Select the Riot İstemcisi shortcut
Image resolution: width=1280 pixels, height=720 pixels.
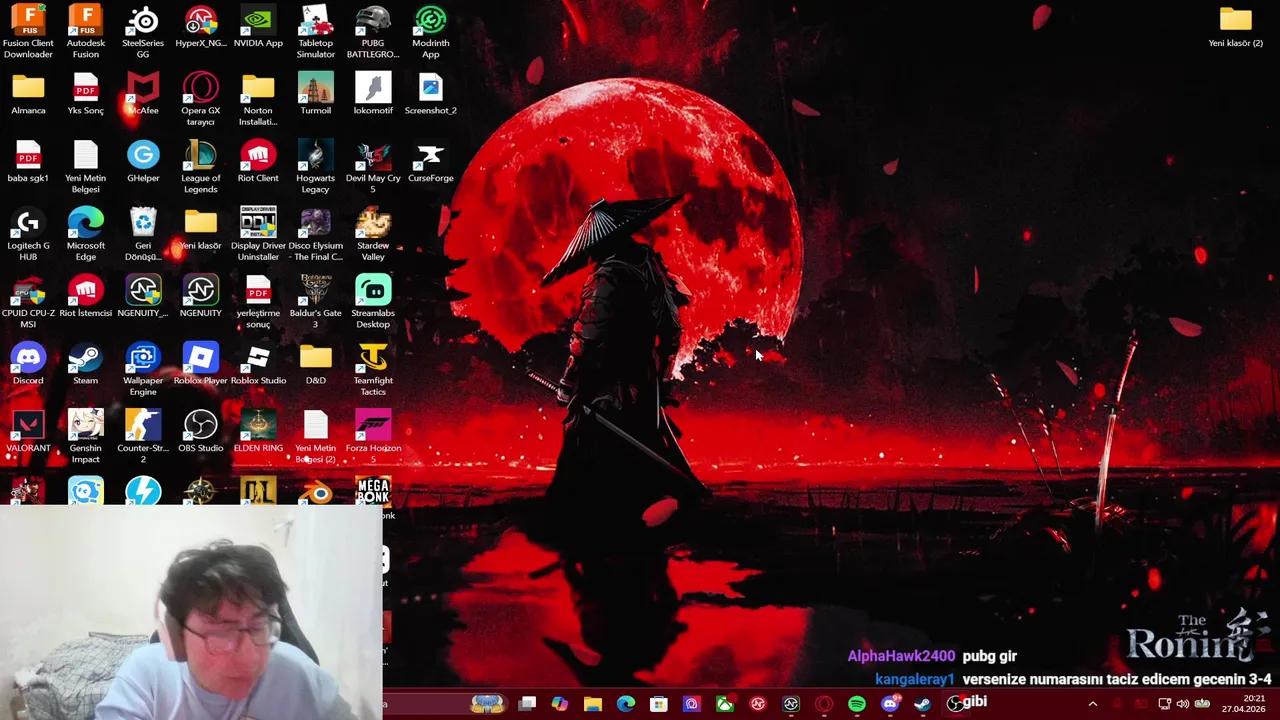[x=86, y=297]
